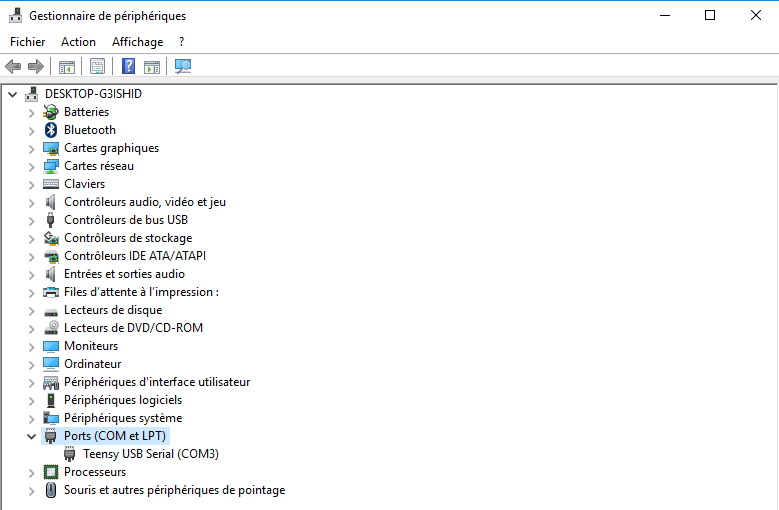779x510 pixels.
Task: Click the Teensy USB Serial port icon
Action: pyautogui.click(x=70, y=454)
